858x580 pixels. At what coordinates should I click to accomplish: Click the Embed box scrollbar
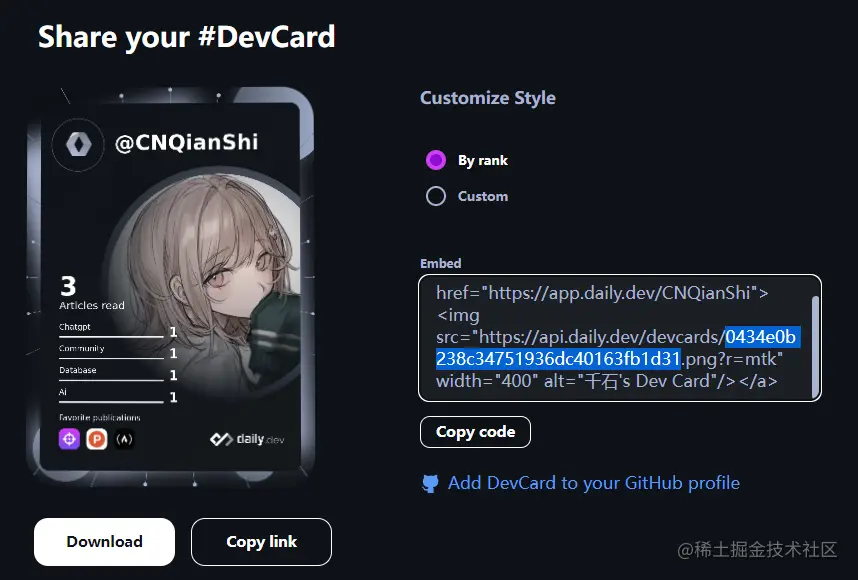click(x=815, y=346)
